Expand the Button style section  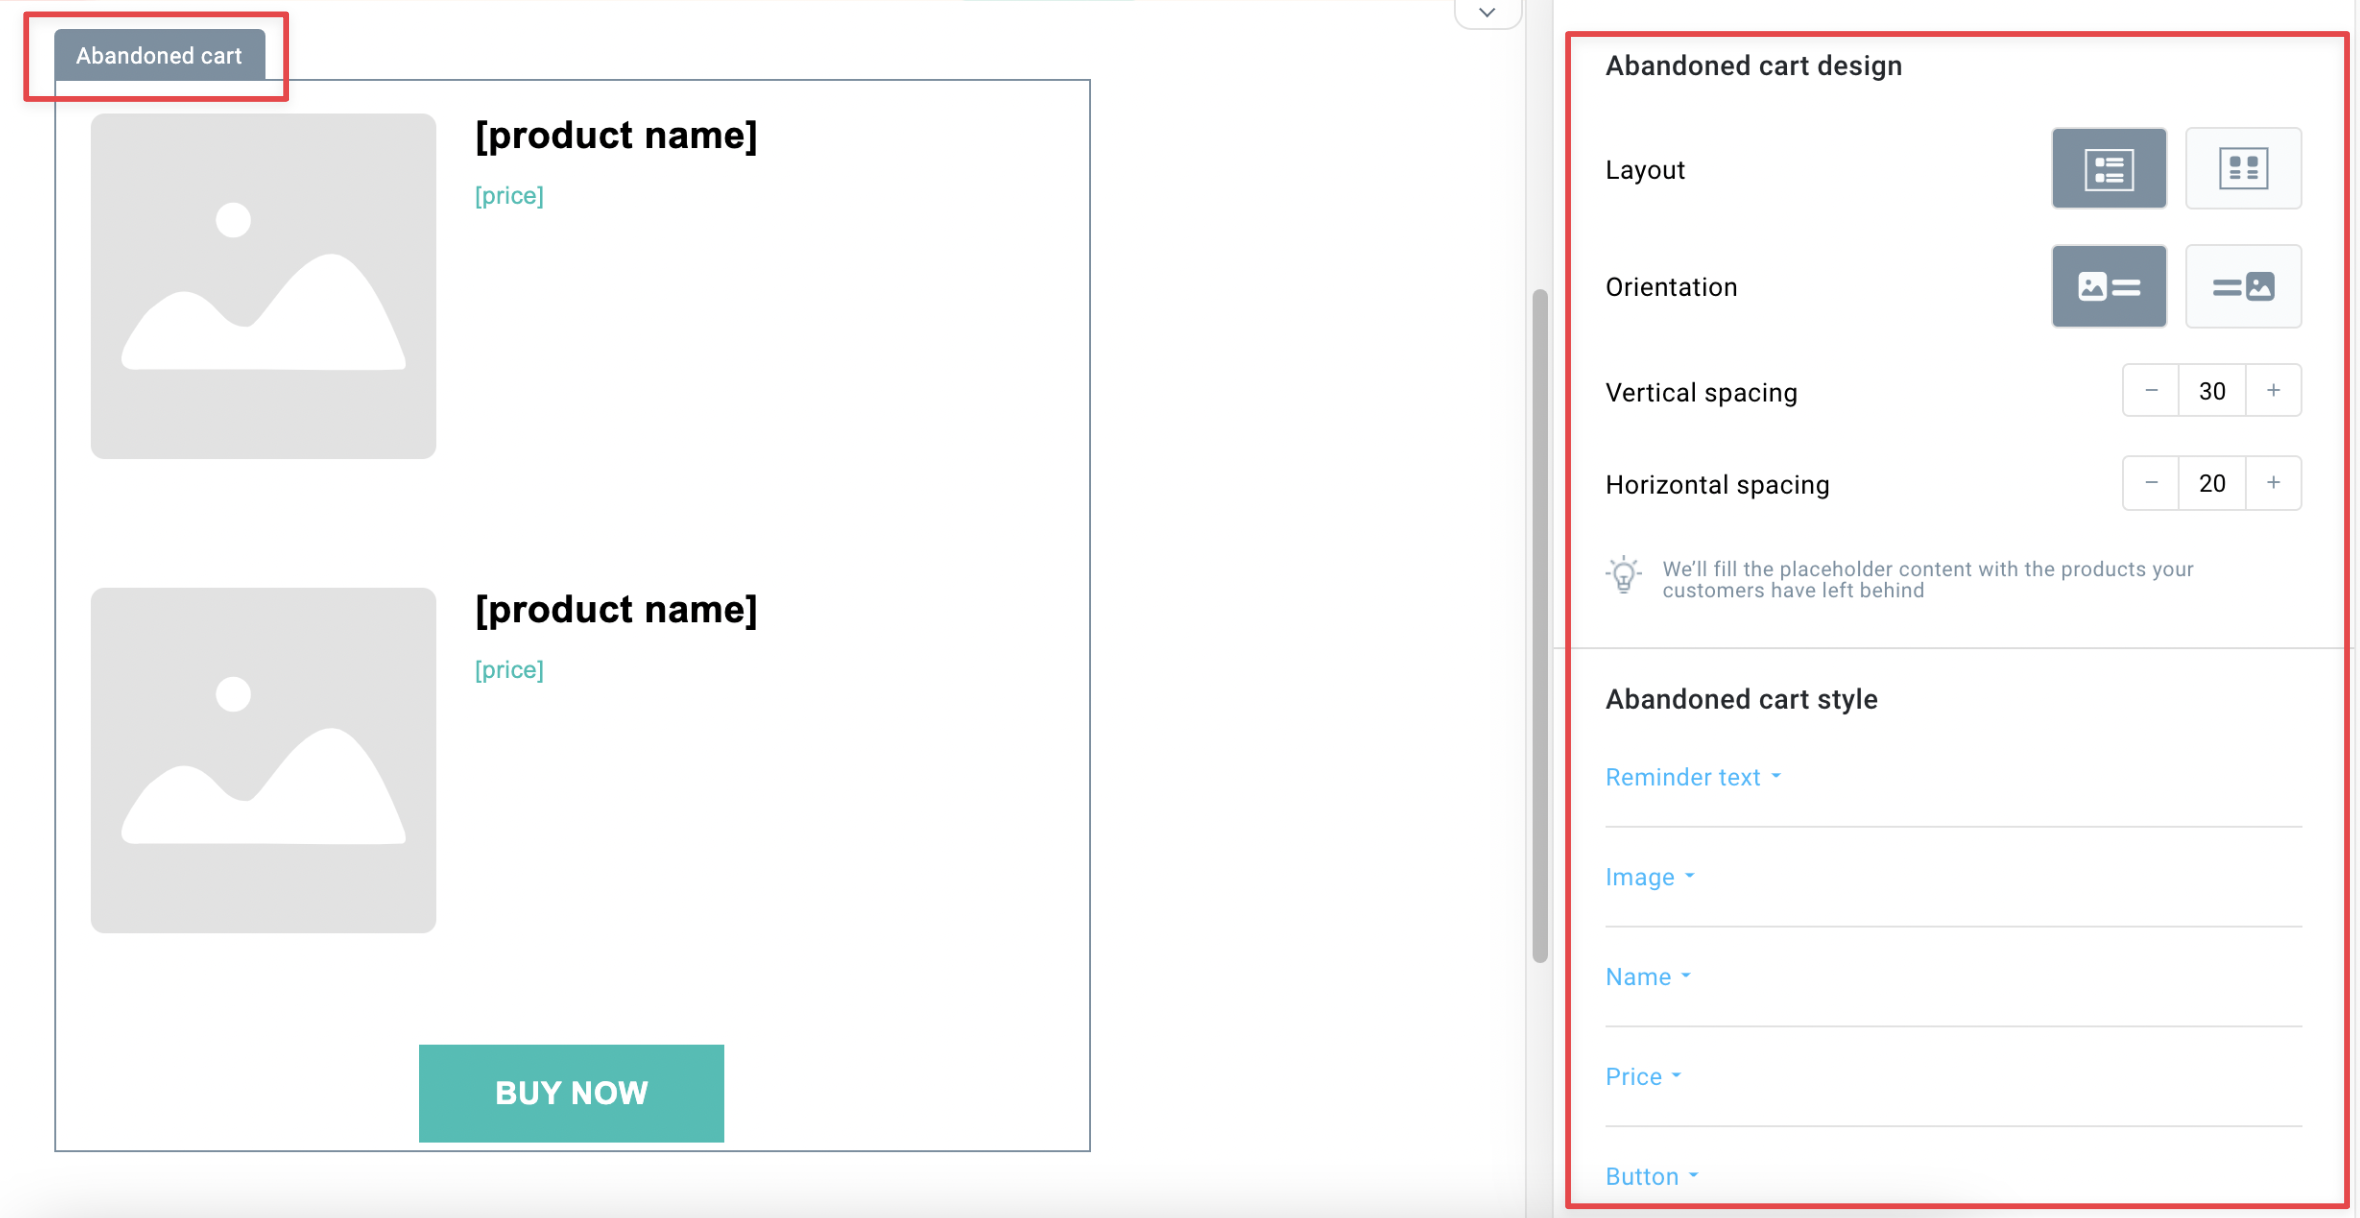click(1652, 1177)
